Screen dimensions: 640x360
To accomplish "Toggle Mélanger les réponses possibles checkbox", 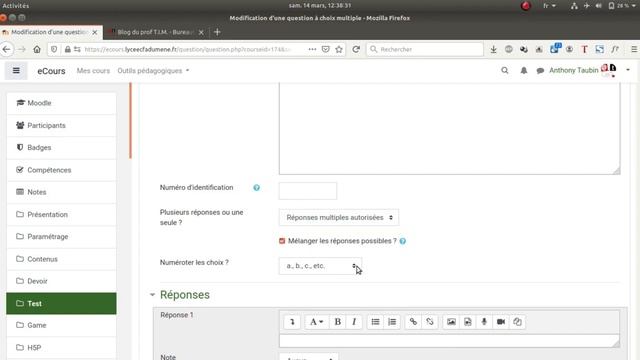I will pyautogui.click(x=282, y=241).
